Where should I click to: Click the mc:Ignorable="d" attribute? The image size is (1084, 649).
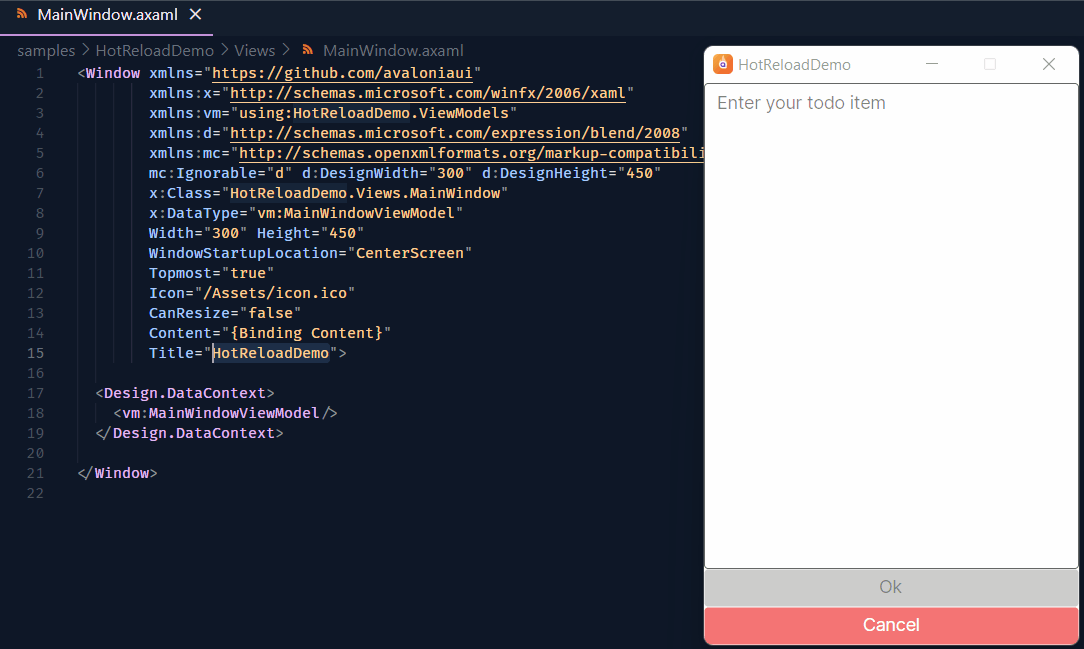(221, 173)
